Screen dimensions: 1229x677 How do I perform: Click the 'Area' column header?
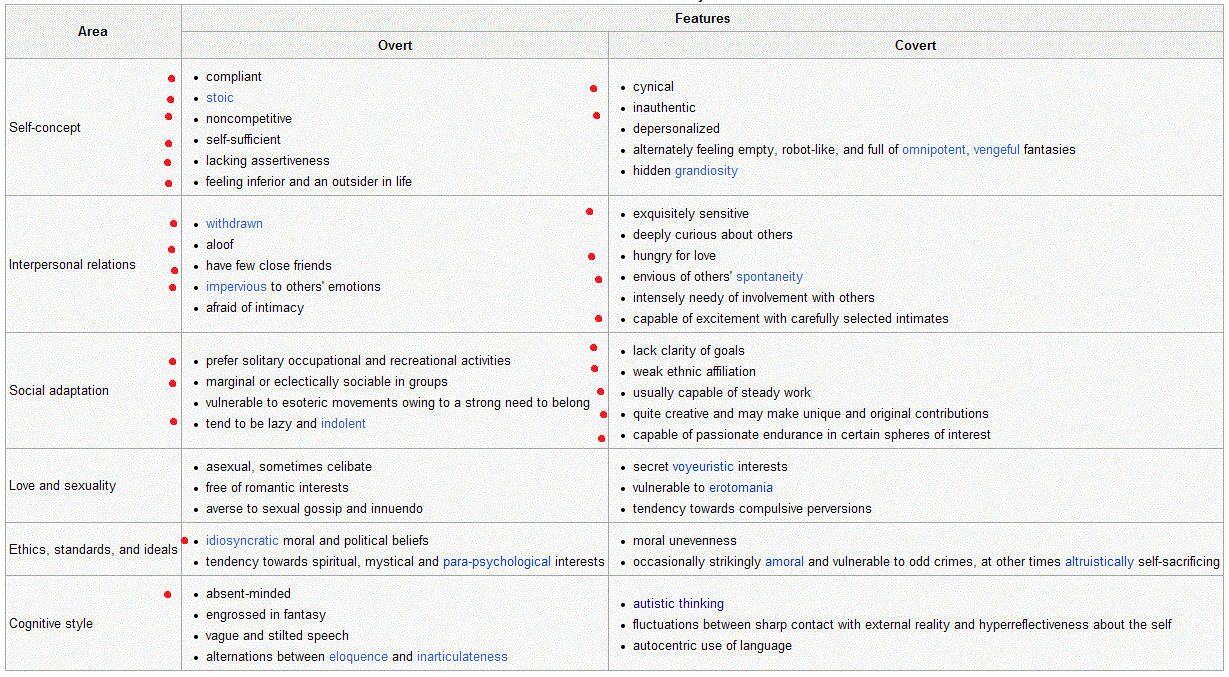click(x=93, y=32)
